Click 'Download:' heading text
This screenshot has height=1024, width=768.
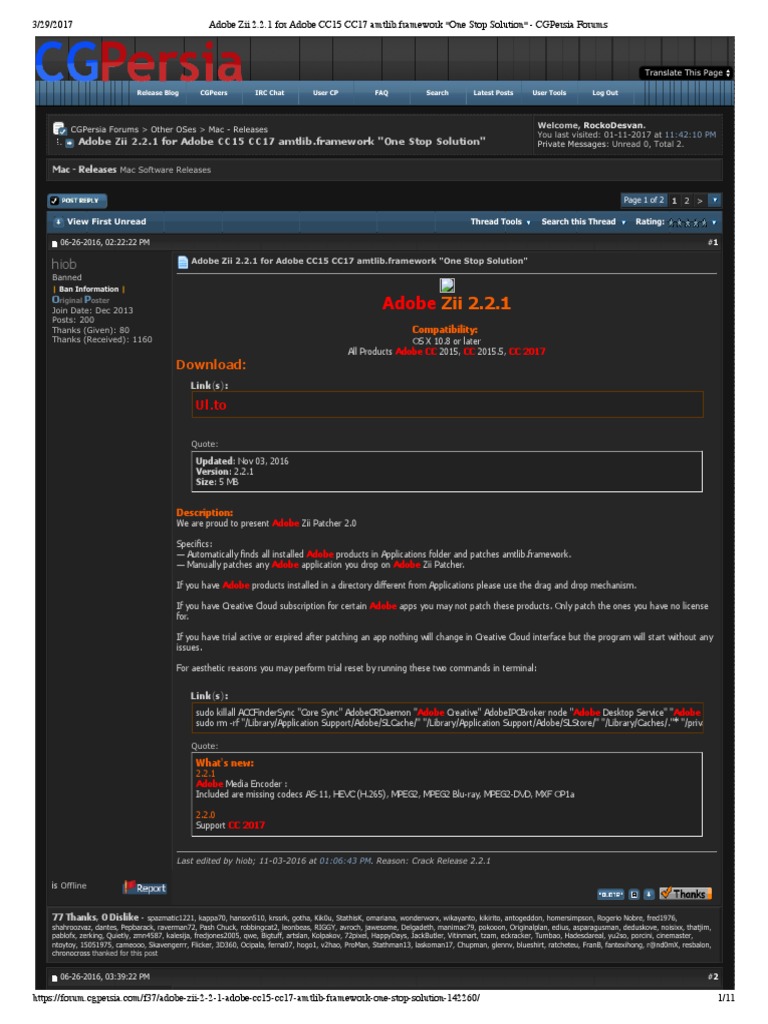pos(211,365)
